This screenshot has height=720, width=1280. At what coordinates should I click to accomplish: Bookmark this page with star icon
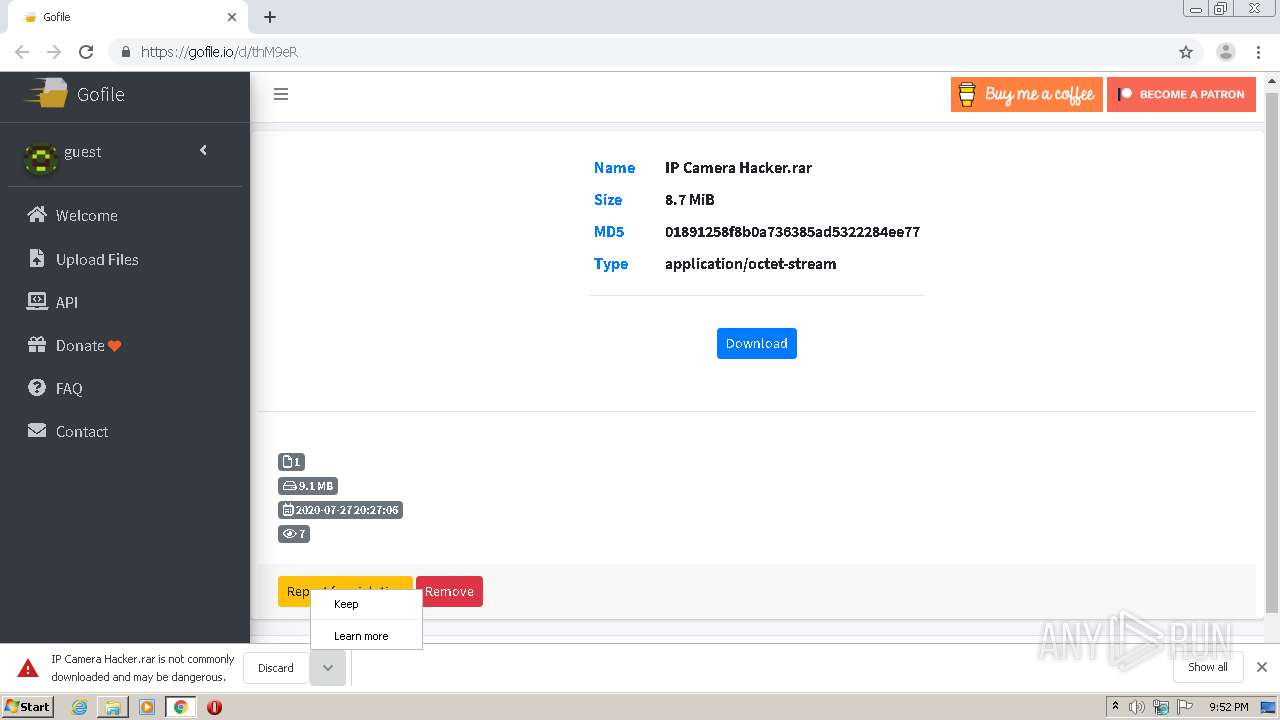click(1186, 52)
